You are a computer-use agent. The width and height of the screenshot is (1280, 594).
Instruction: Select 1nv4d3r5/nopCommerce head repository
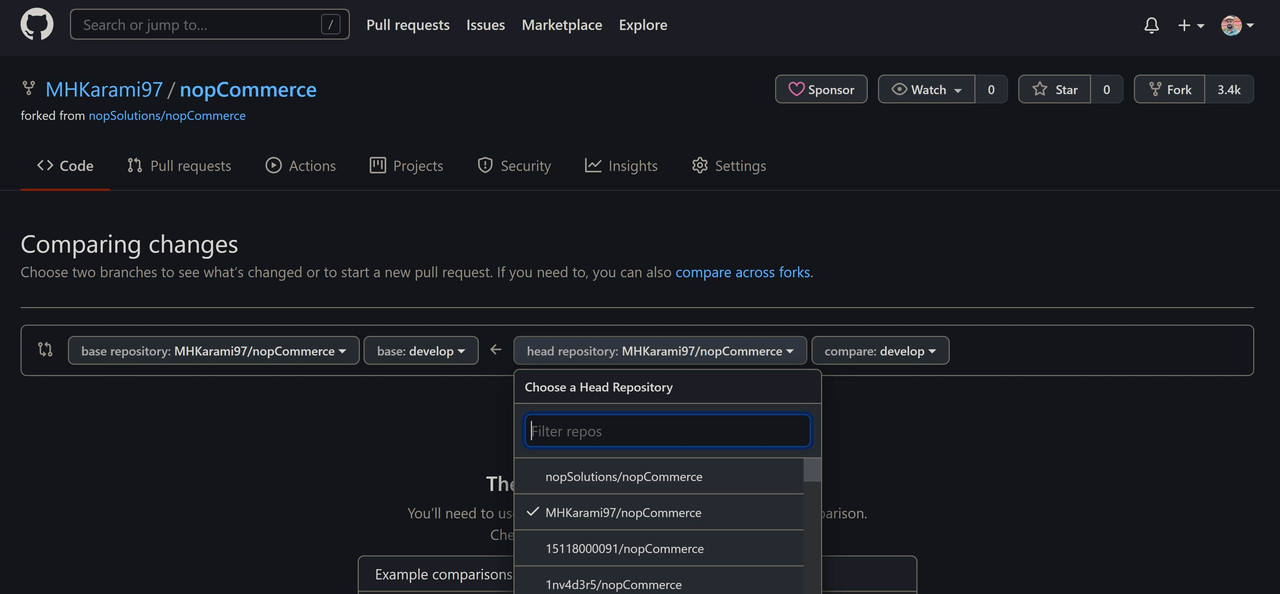click(659, 582)
